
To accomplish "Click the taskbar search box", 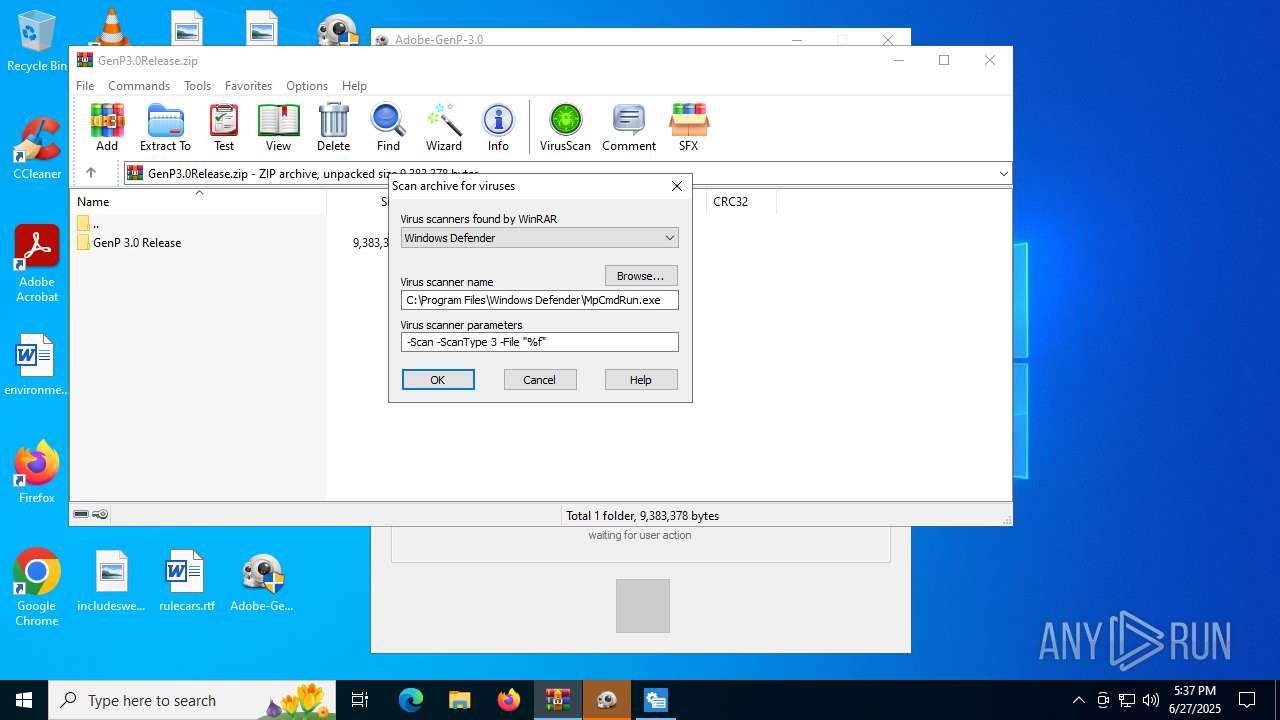I will pyautogui.click(x=191, y=700).
